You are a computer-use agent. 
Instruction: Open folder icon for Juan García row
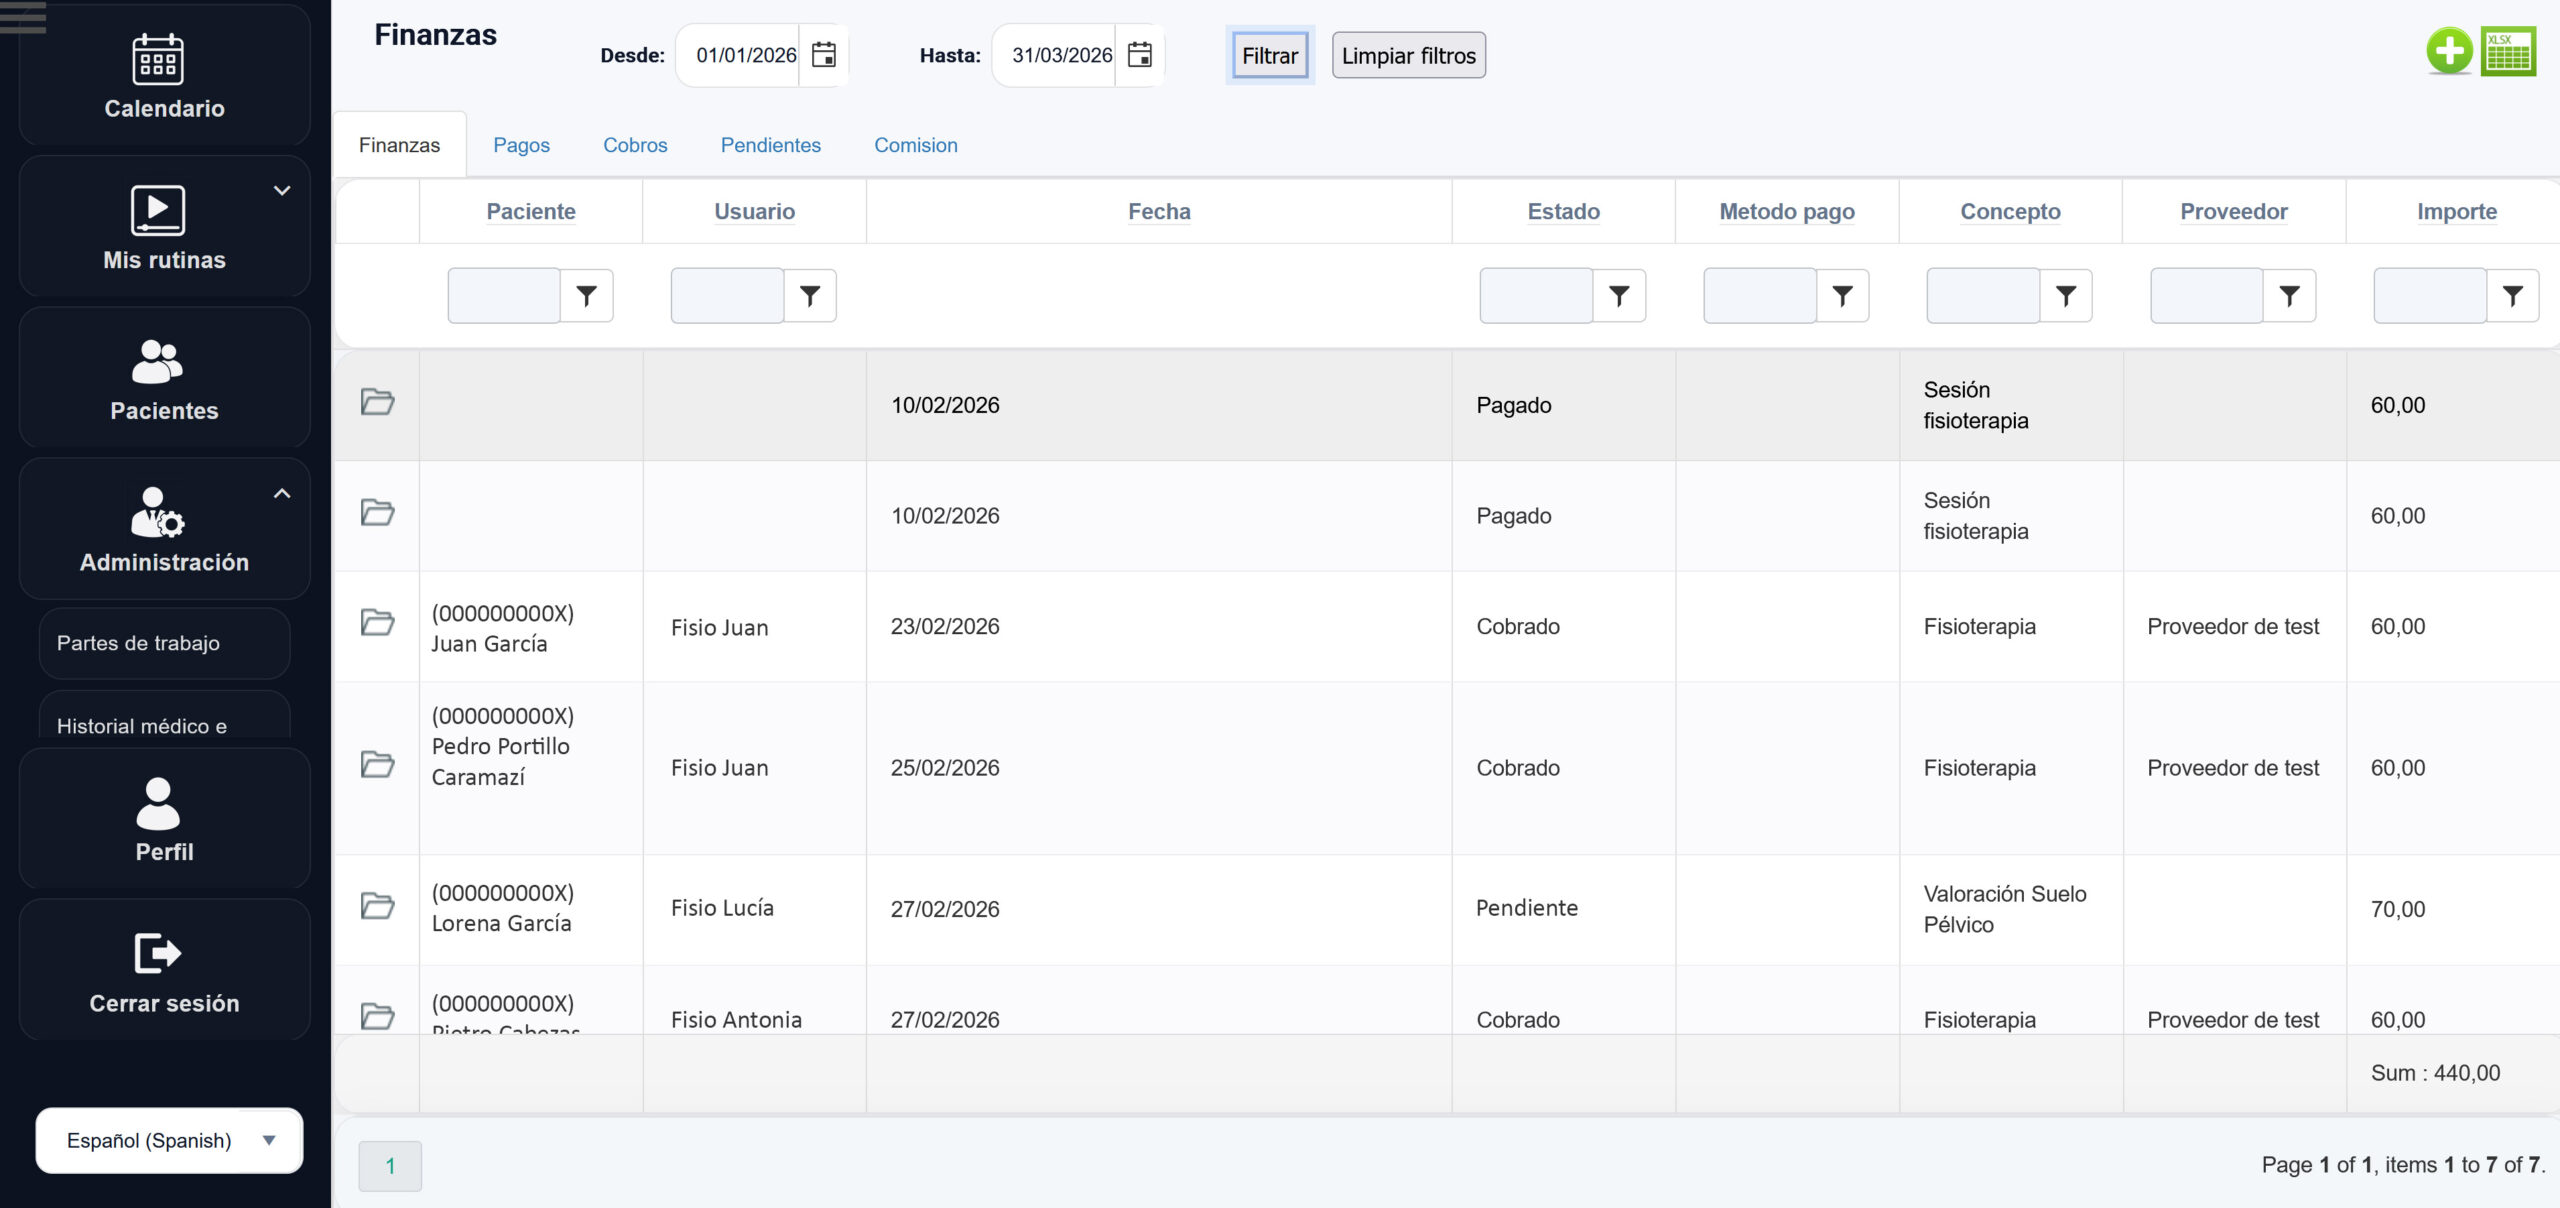tap(377, 623)
